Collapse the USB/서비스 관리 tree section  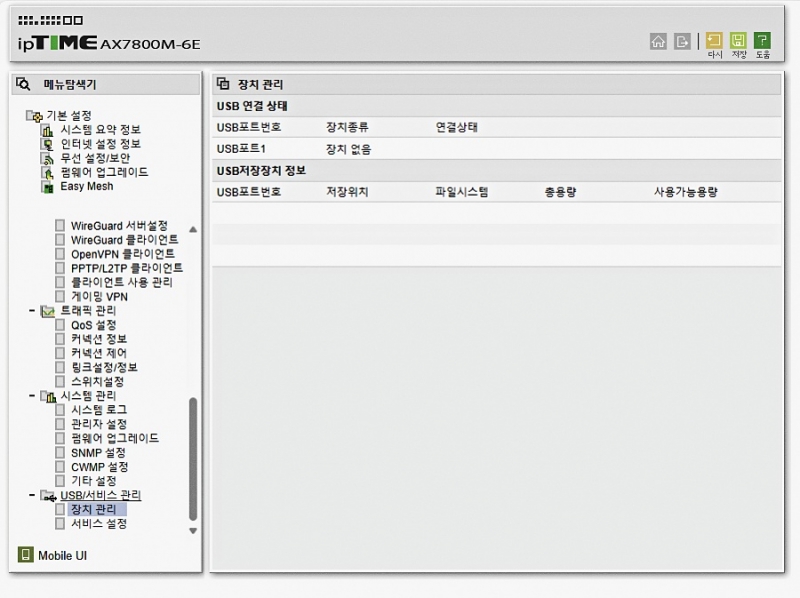click(32, 495)
